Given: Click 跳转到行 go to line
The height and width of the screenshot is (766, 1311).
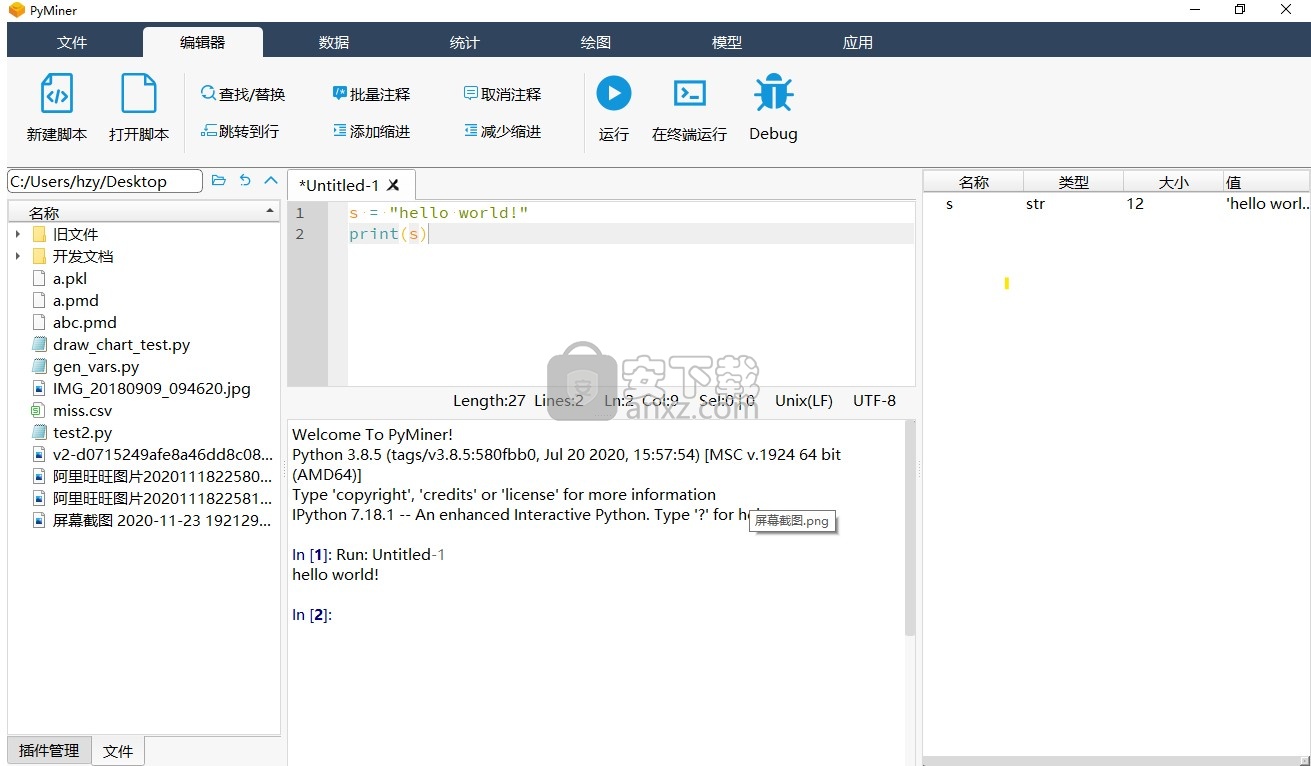Looking at the screenshot, I should [240, 131].
